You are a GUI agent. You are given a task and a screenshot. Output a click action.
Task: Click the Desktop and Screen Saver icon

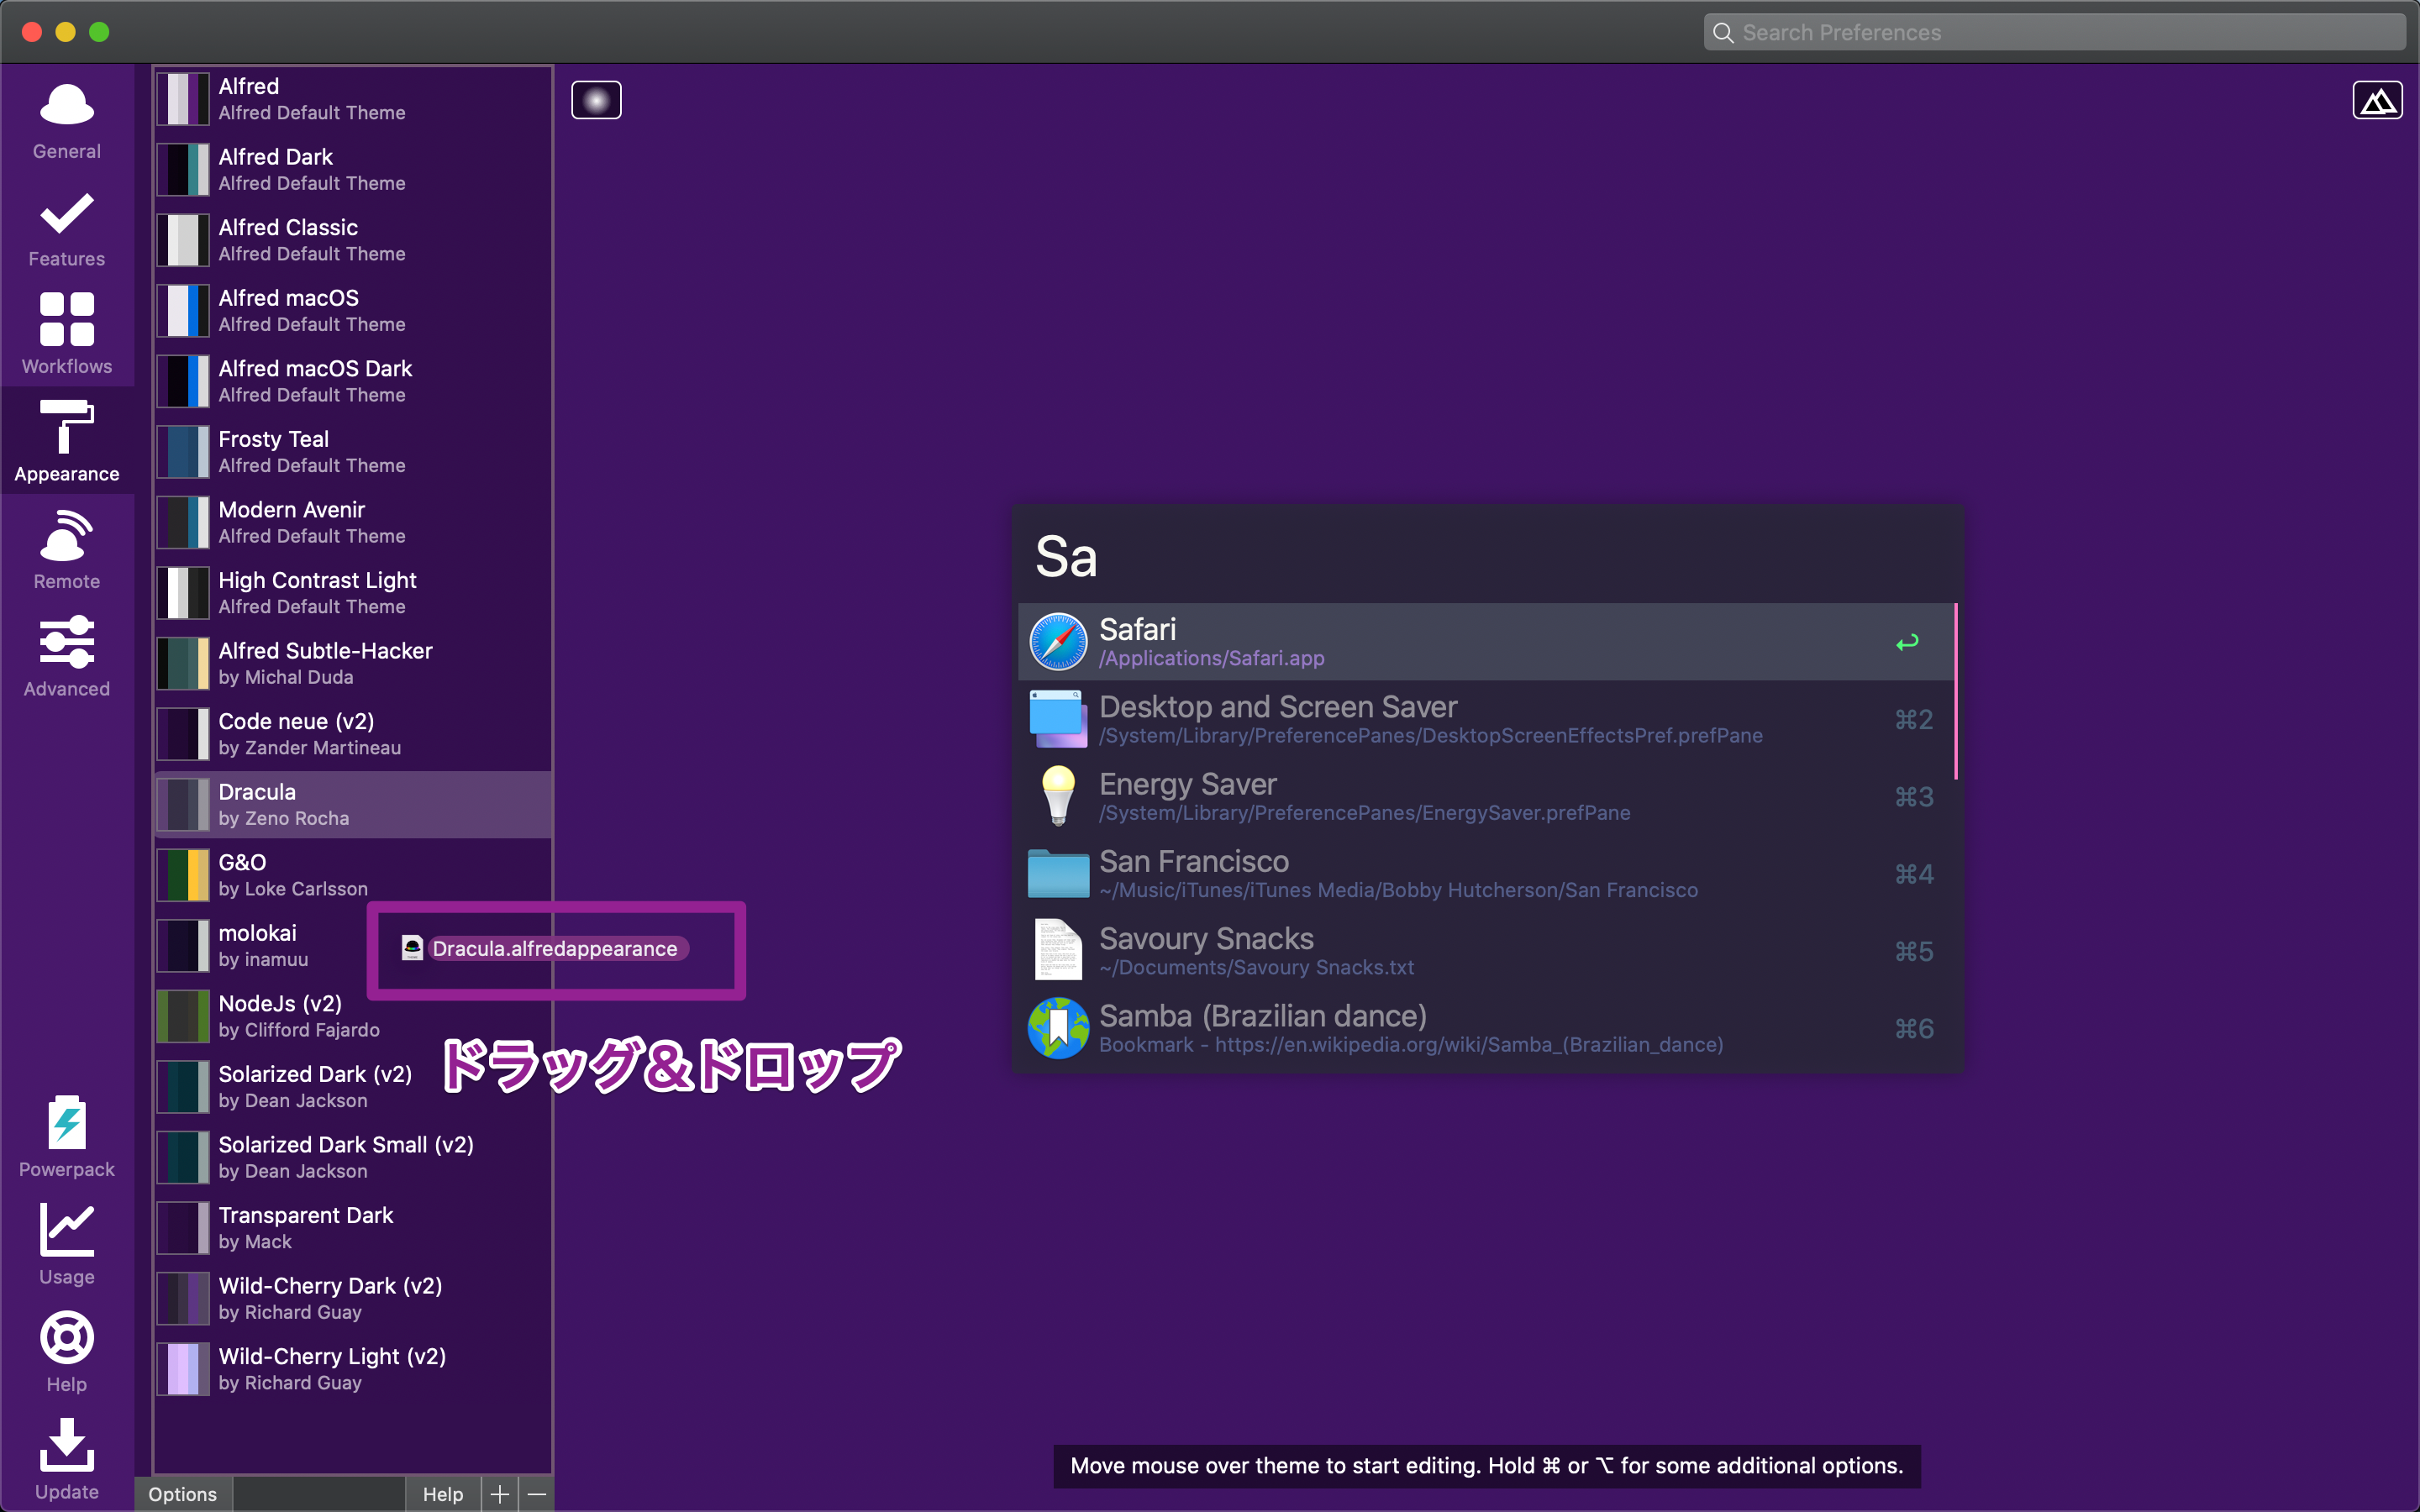pyautogui.click(x=1058, y=719)
